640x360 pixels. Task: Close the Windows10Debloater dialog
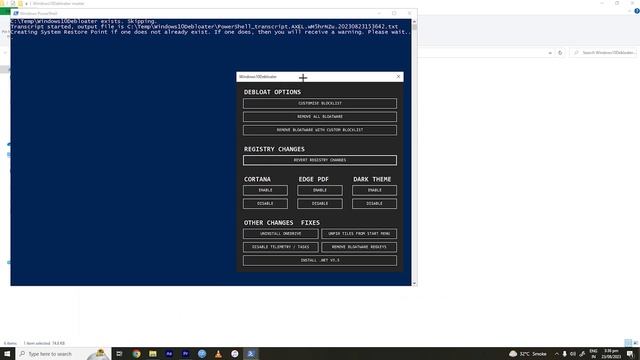coord(398,77)
